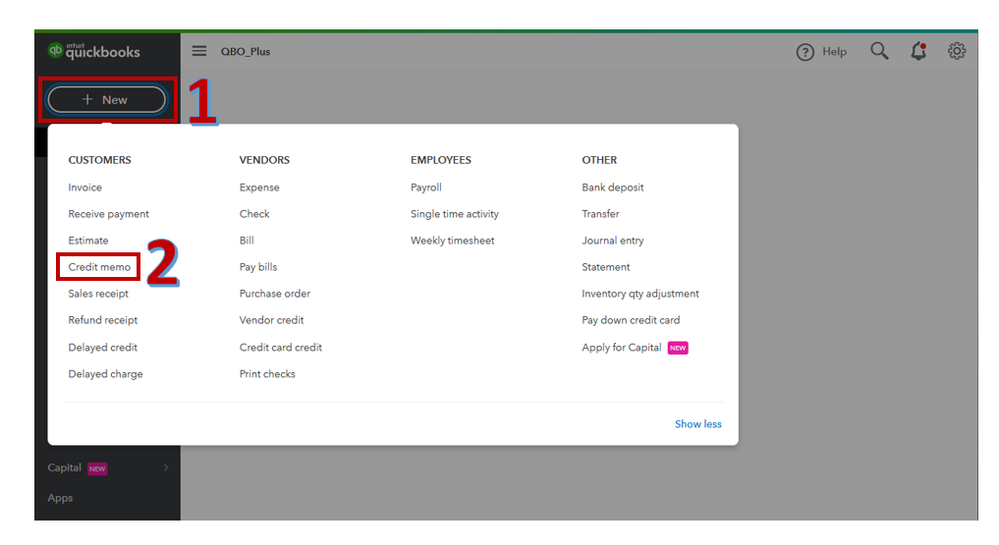The height and width of the screenshot is (545, 999).
Task: Select Single time activity
Action: (x=454, y=214)
